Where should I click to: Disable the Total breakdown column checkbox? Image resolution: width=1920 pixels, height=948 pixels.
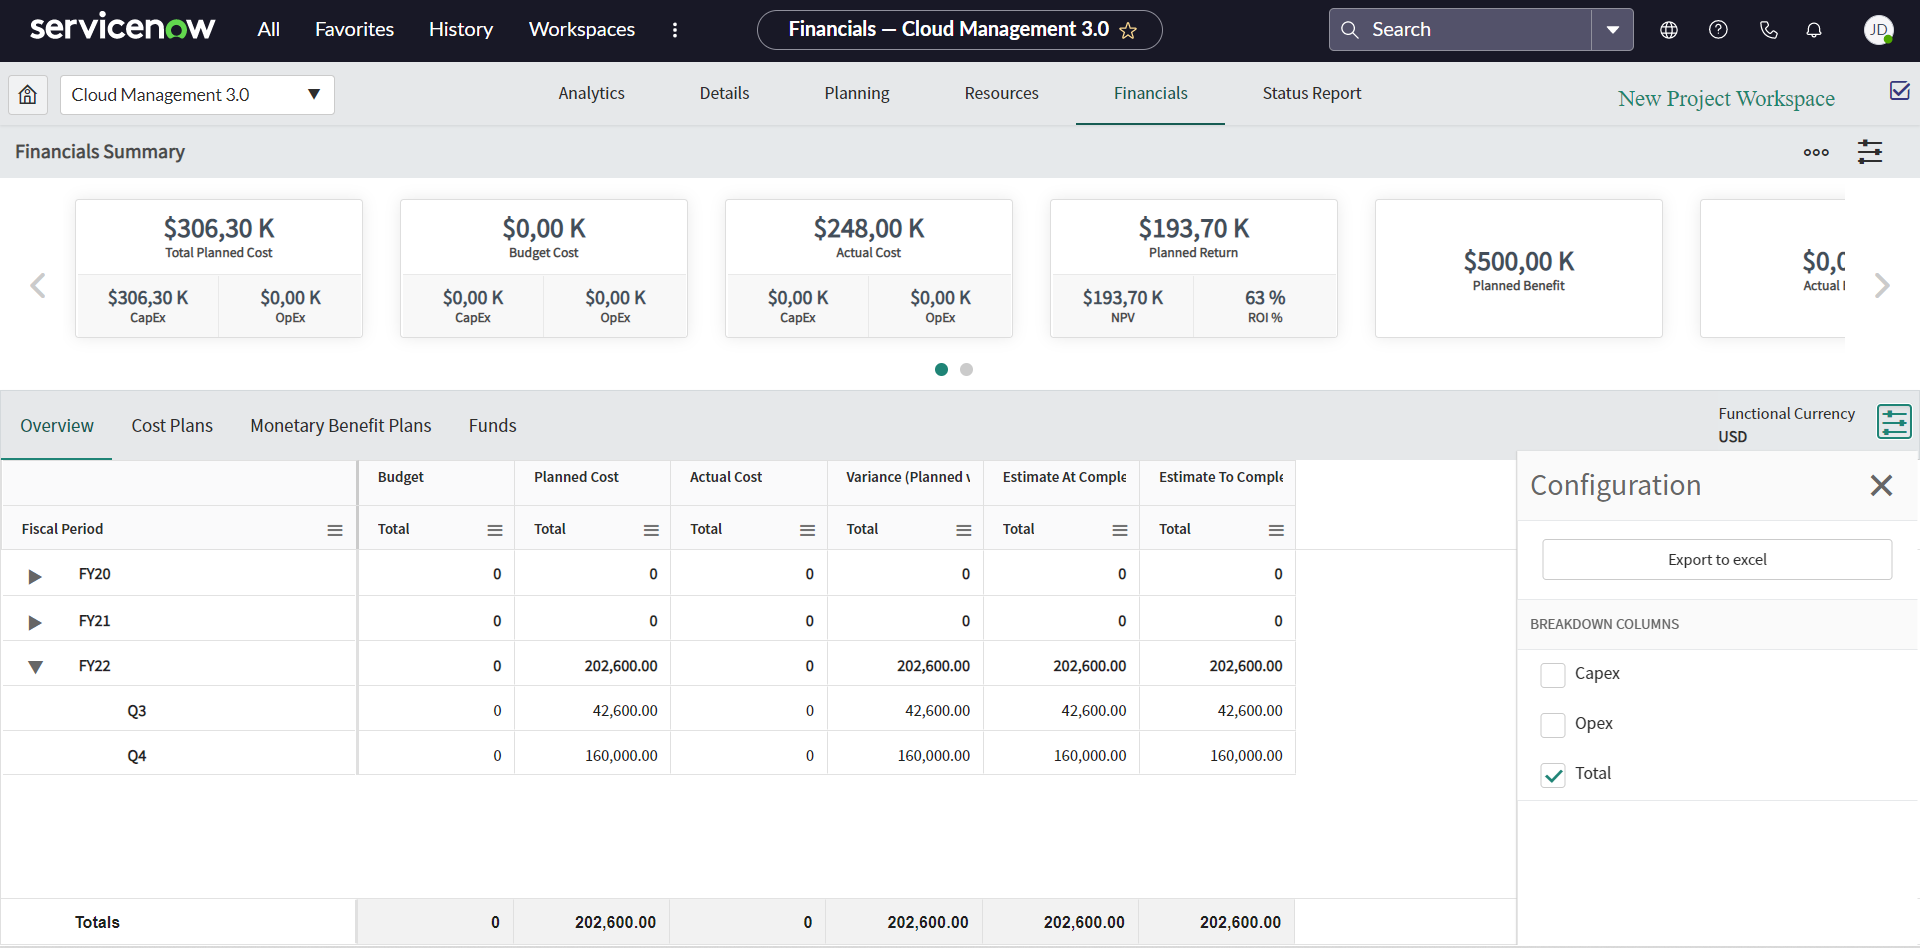[x=1553, y=774]
